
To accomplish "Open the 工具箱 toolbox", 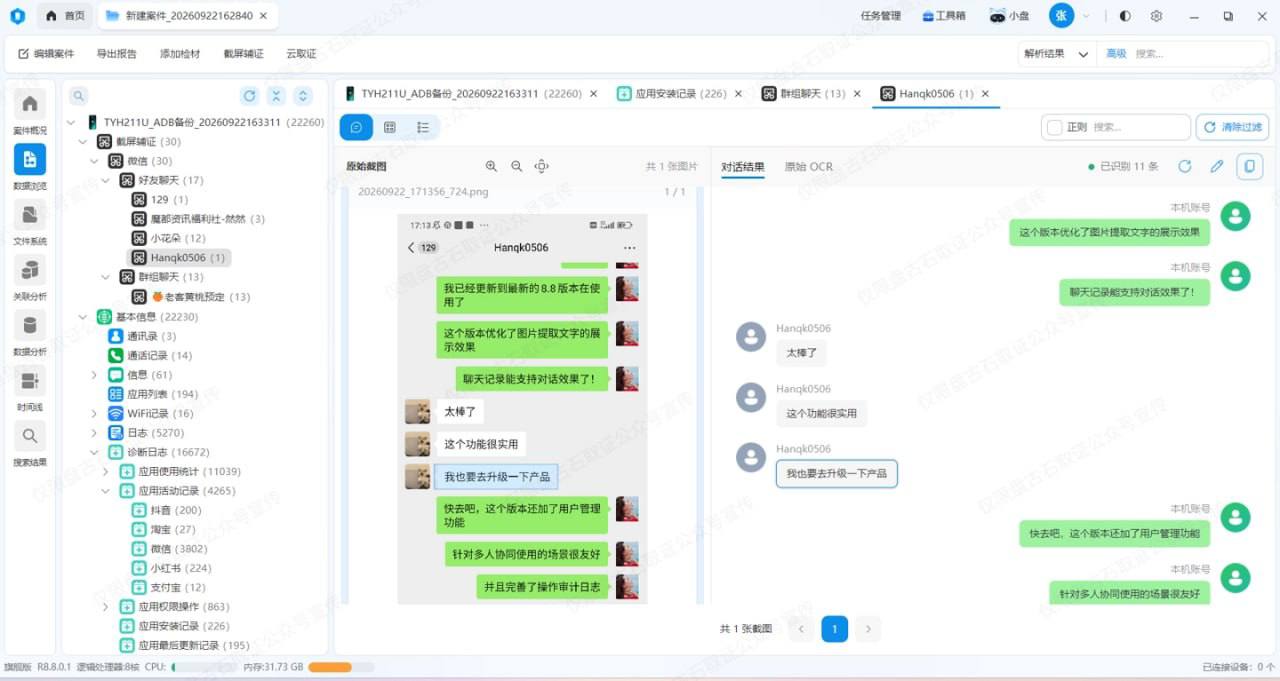I will (x=944, y=16).
